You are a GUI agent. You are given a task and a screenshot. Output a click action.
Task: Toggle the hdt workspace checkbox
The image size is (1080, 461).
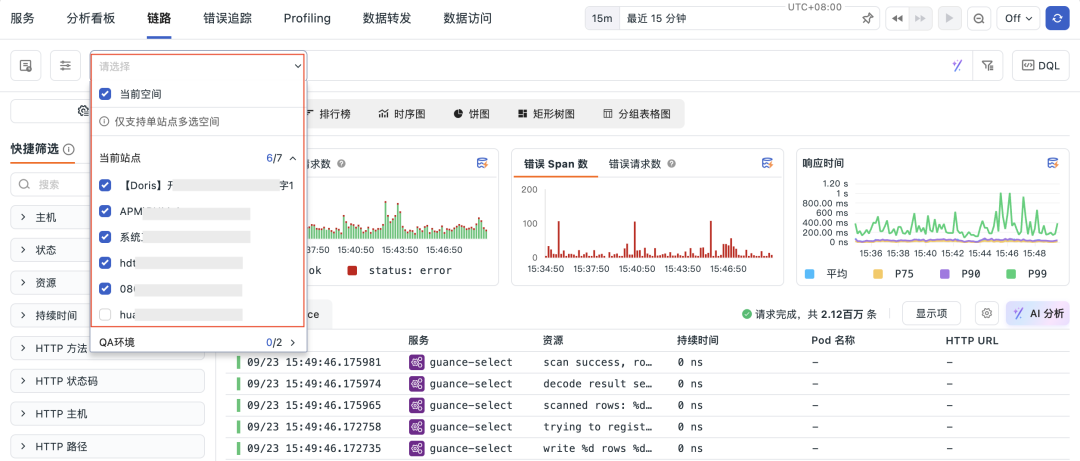click(105, 263)
